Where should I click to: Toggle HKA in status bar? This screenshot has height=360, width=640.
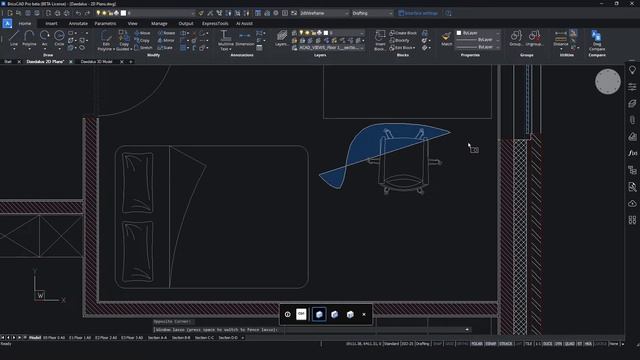pyautogui.click(x=588, y=344)
